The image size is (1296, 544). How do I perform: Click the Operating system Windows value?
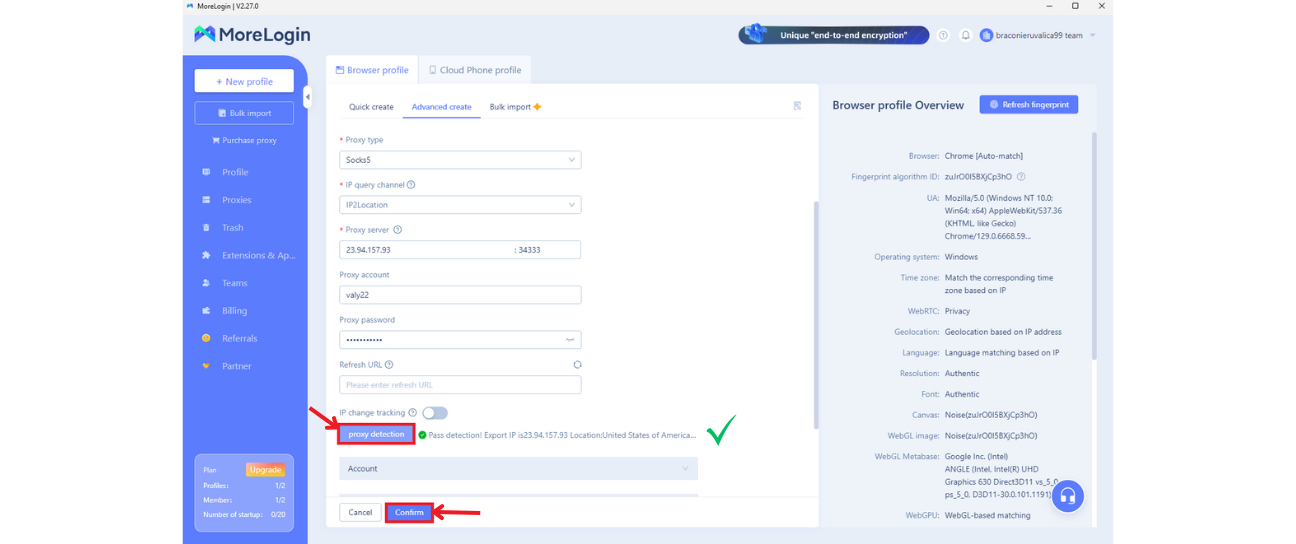click(961, 257)
